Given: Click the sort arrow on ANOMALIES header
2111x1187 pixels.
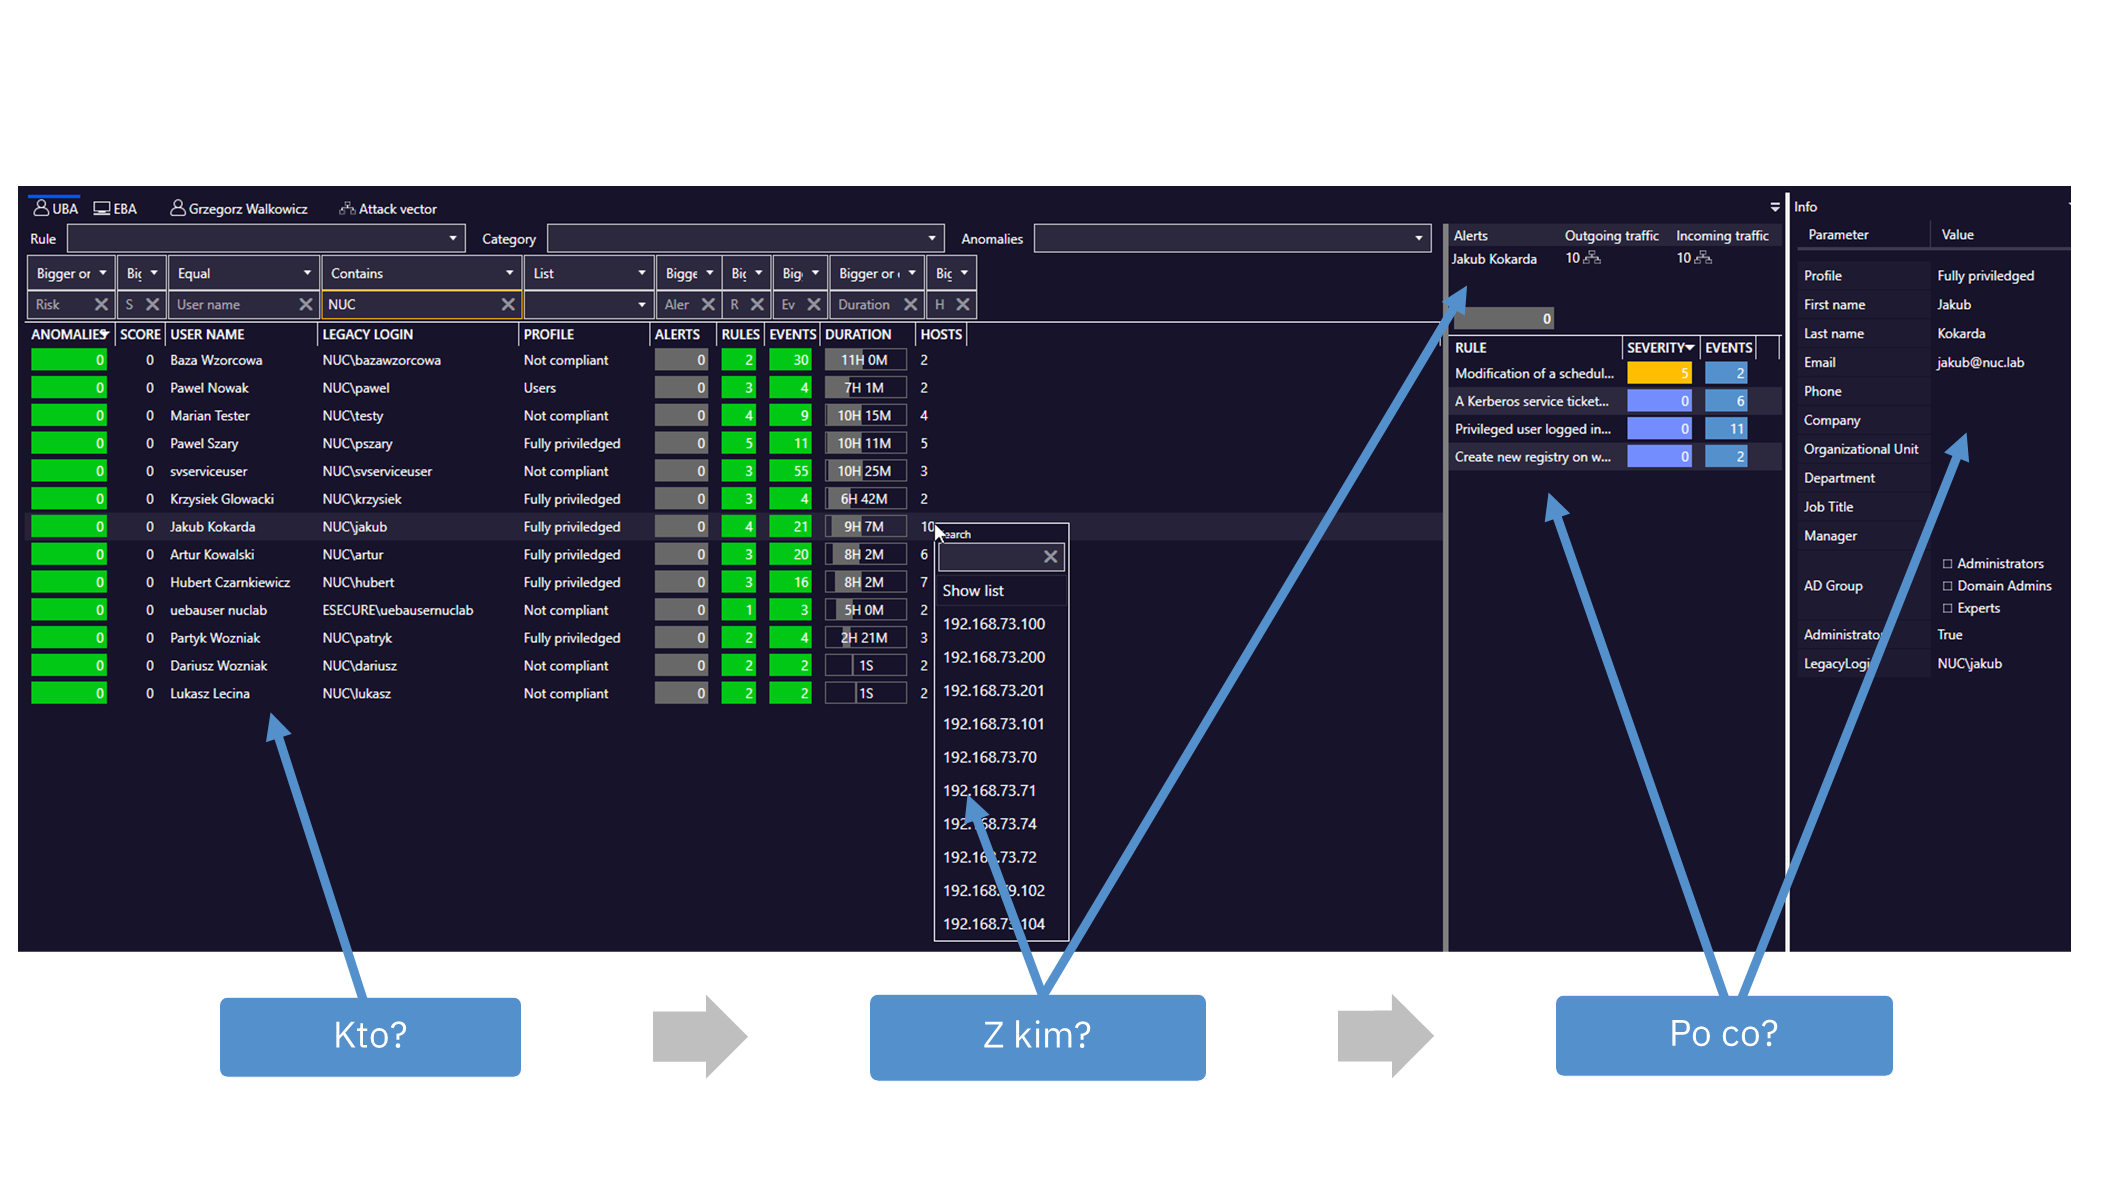Looking at the screenshot, I should pos(104,333).
